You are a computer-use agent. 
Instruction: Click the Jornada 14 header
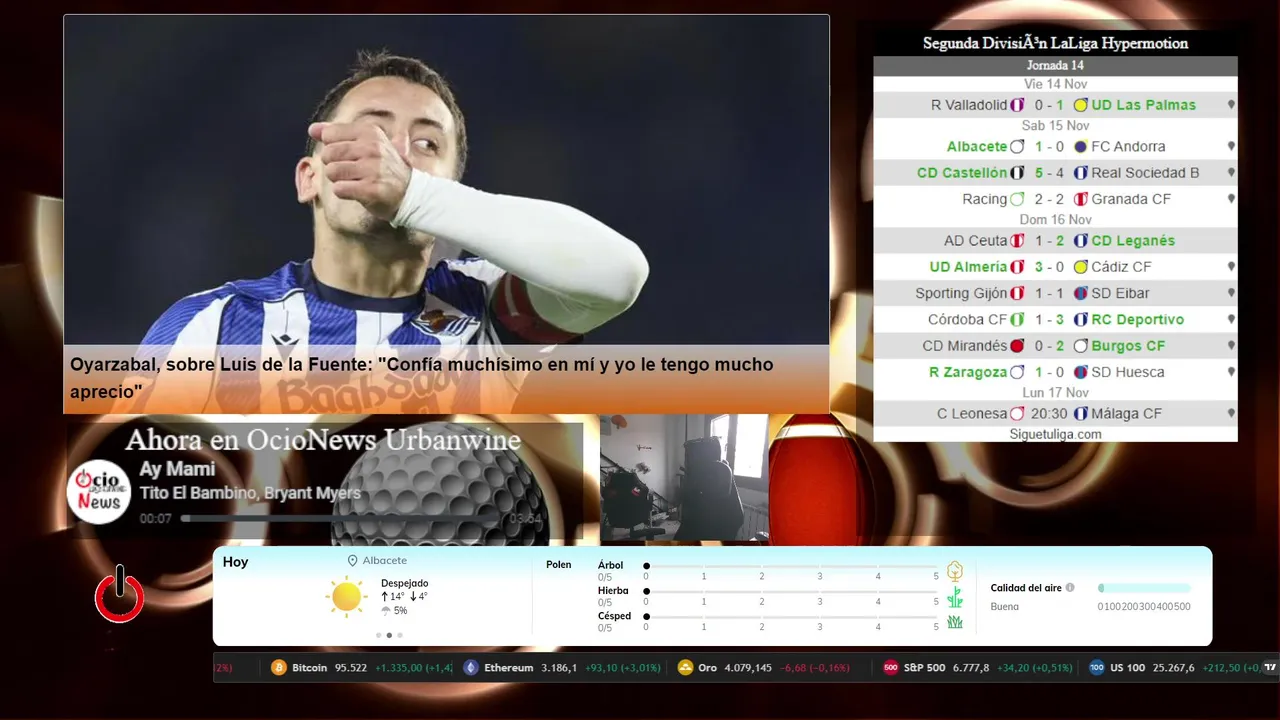1055,66
